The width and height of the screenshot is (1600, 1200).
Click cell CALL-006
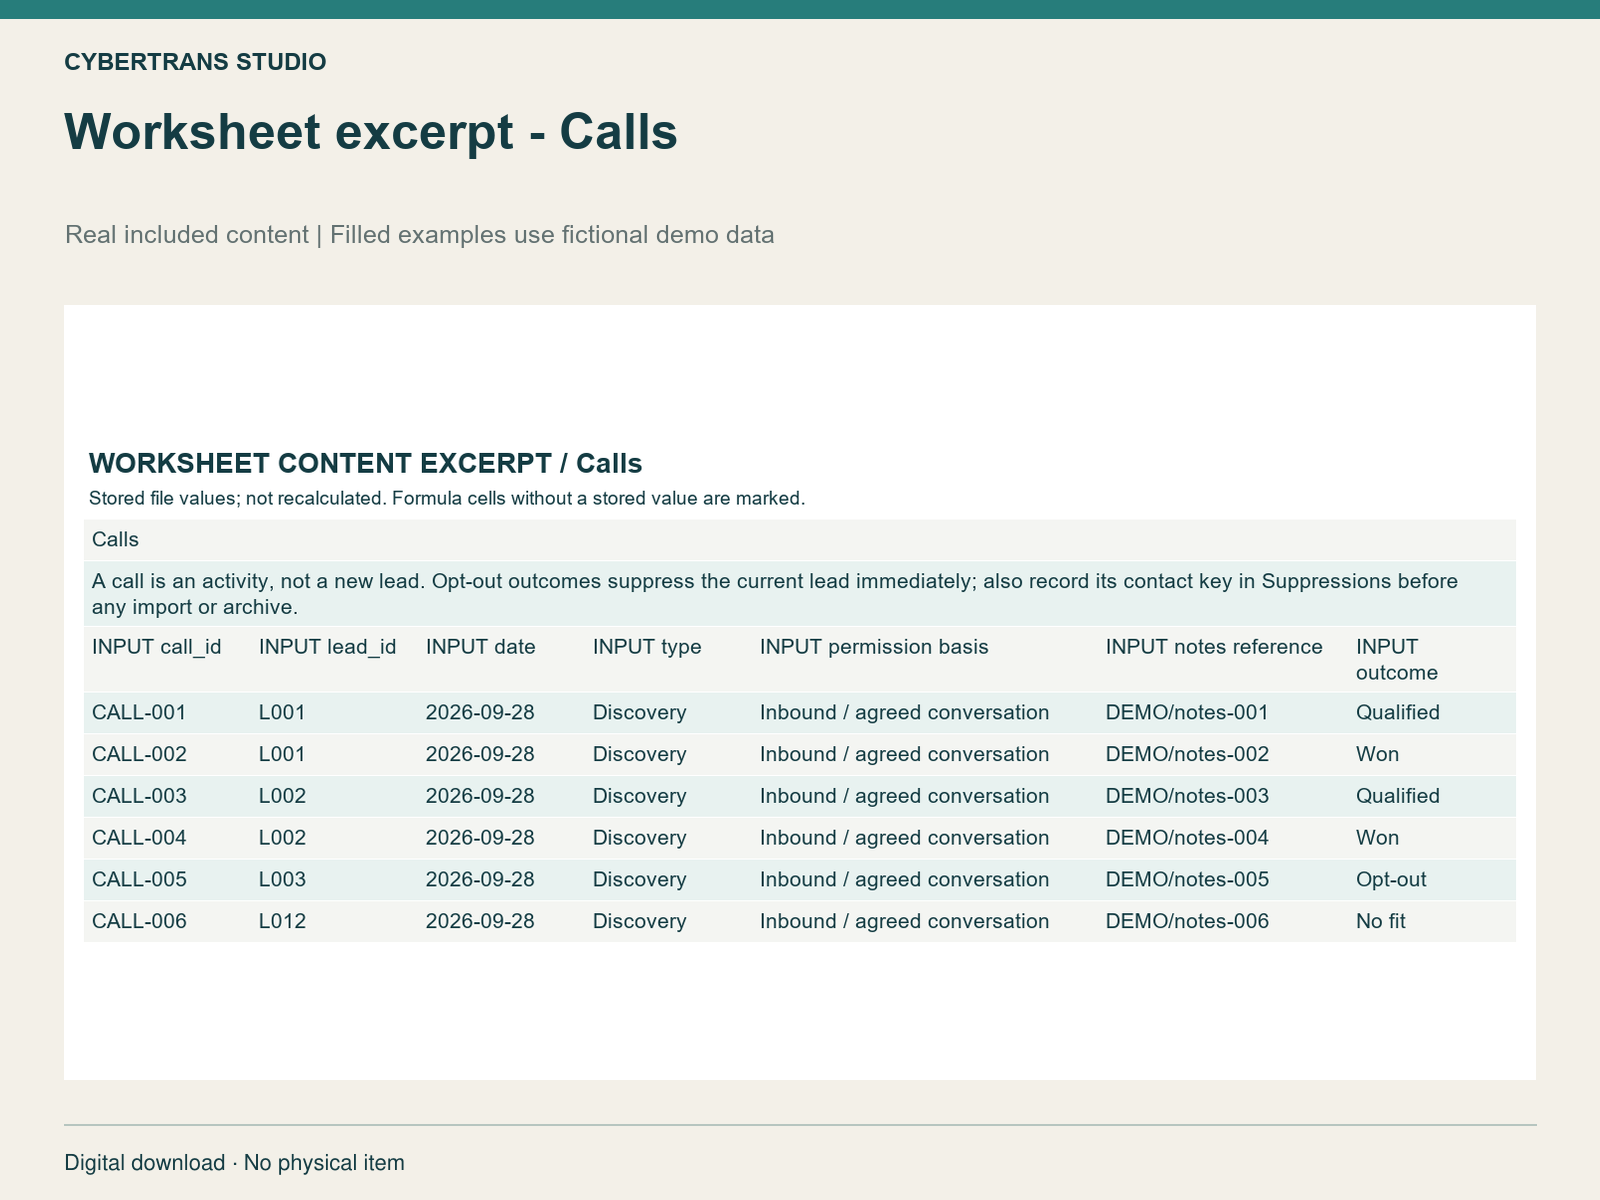point(139,922)
